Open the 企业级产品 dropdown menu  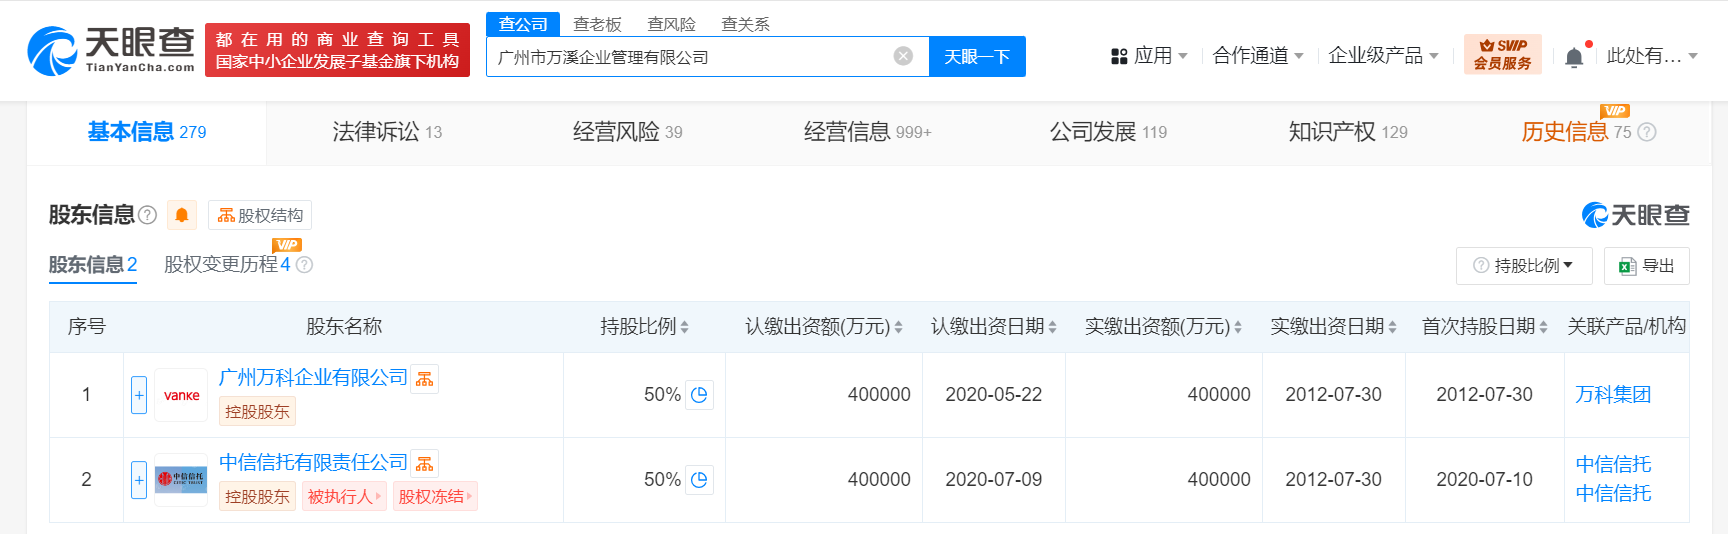[x=1383, y=56]
